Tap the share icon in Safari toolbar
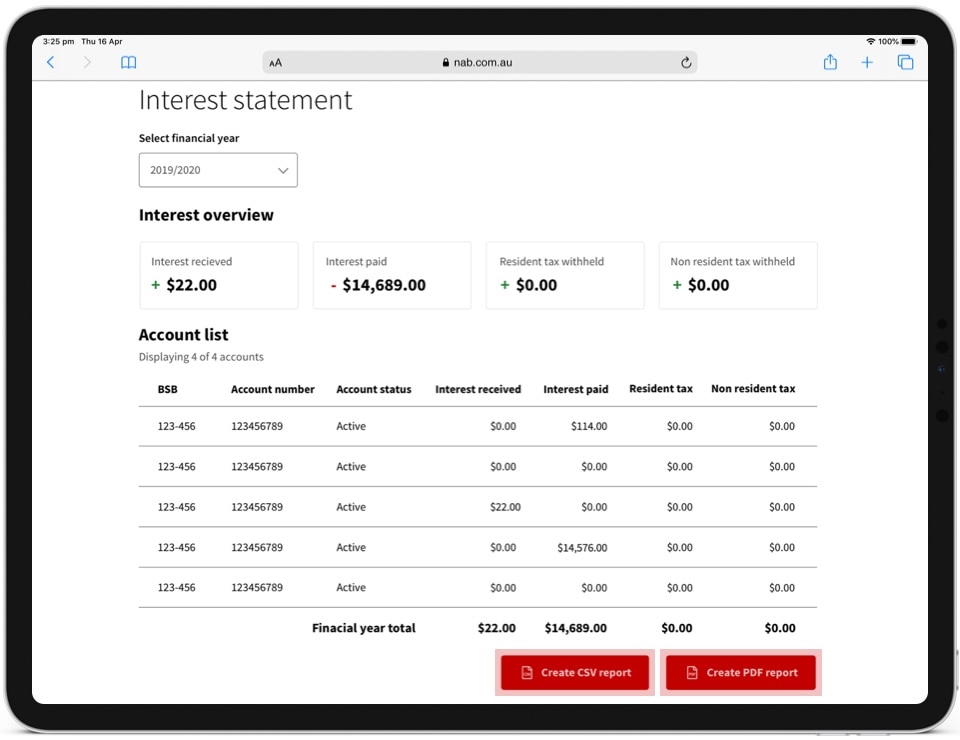This screenshot has height=740, width=960. (x=830, y=62)
